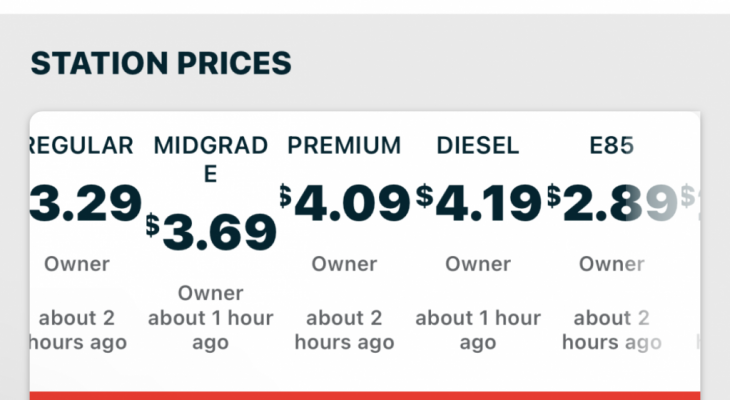Click Owner under Premium price
The height and width of the screenshot is (400, 730).
[x=344, y=264]
